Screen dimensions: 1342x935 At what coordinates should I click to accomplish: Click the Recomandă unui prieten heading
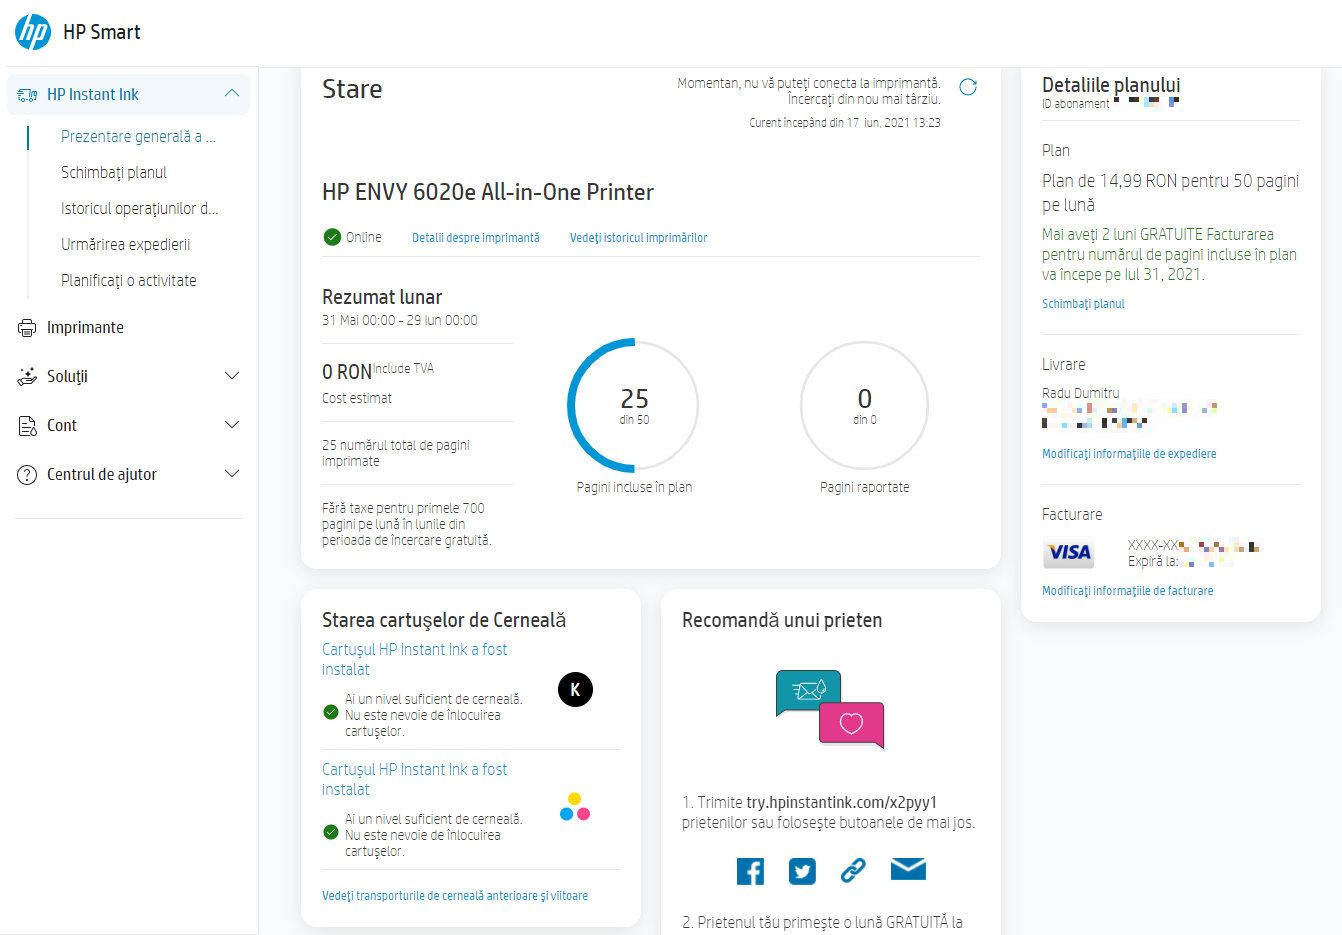point(782,620)
